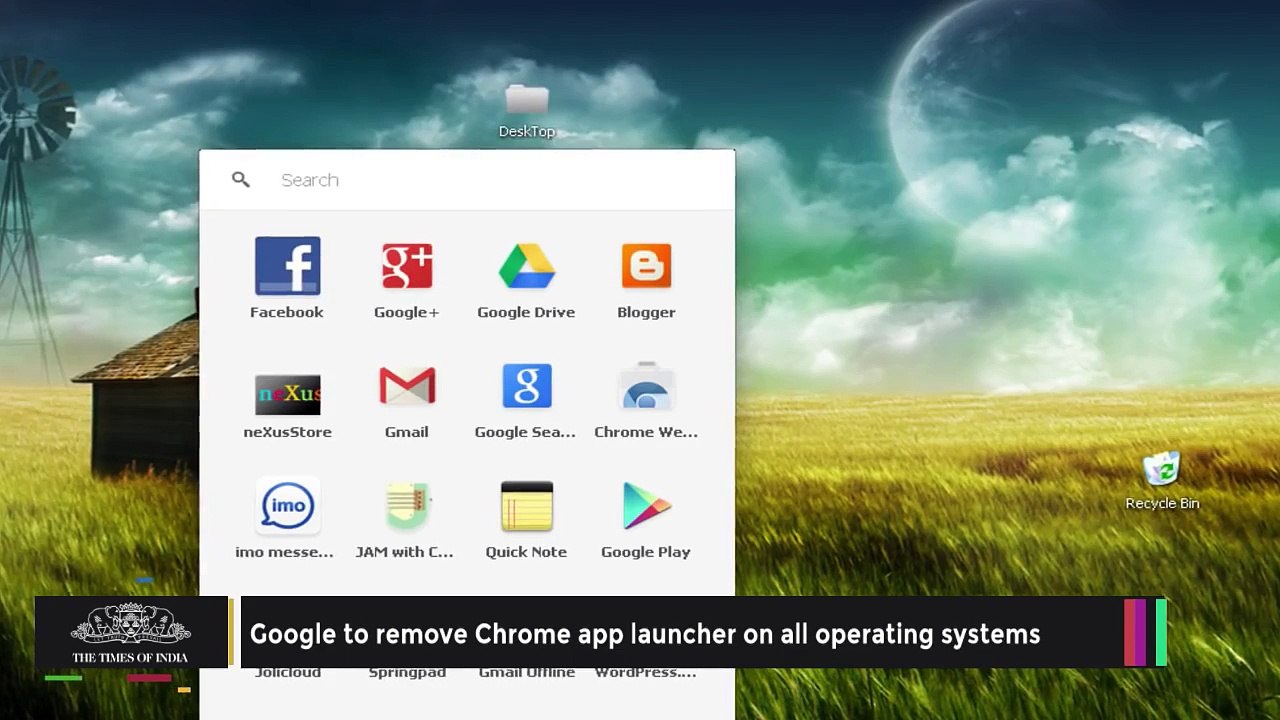Select the Recycle Bin desktop icon
The height and width of the screenshot is (720, 1280).
pos(1162,482)
